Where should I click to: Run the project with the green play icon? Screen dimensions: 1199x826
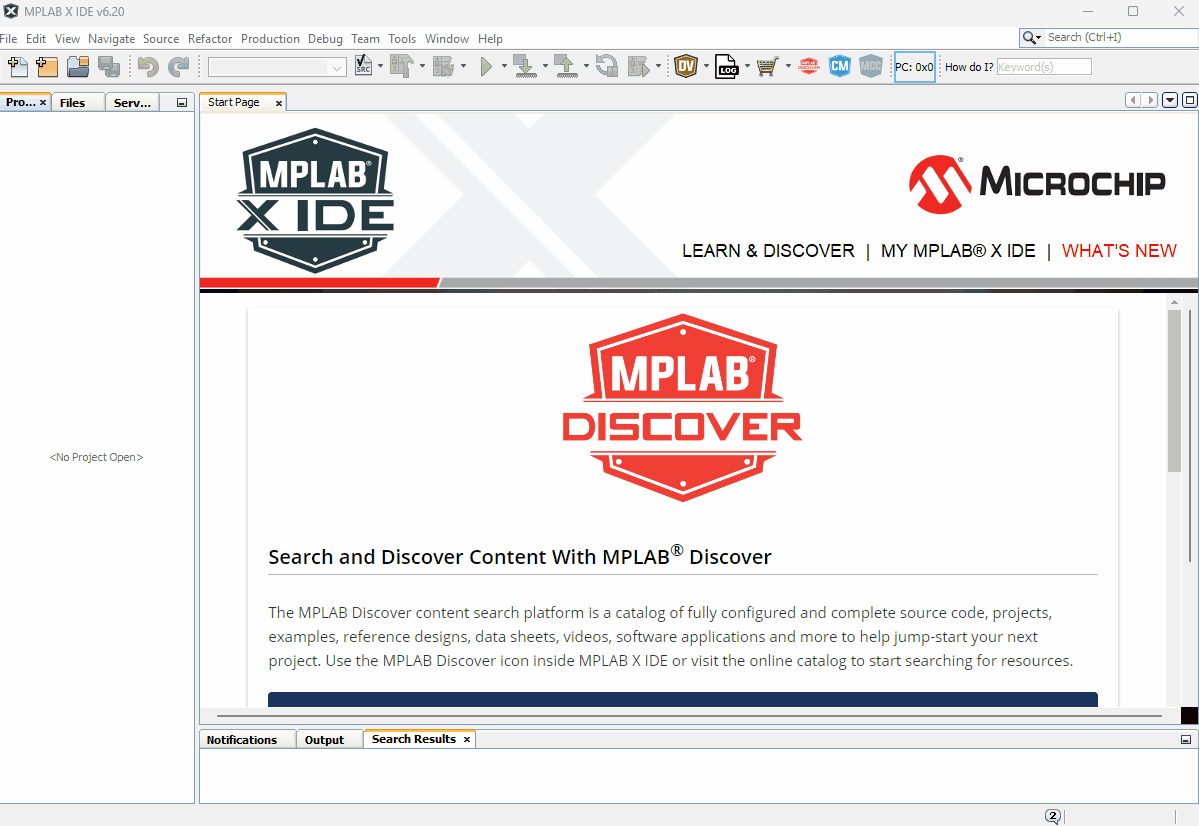tap(486, 67)
